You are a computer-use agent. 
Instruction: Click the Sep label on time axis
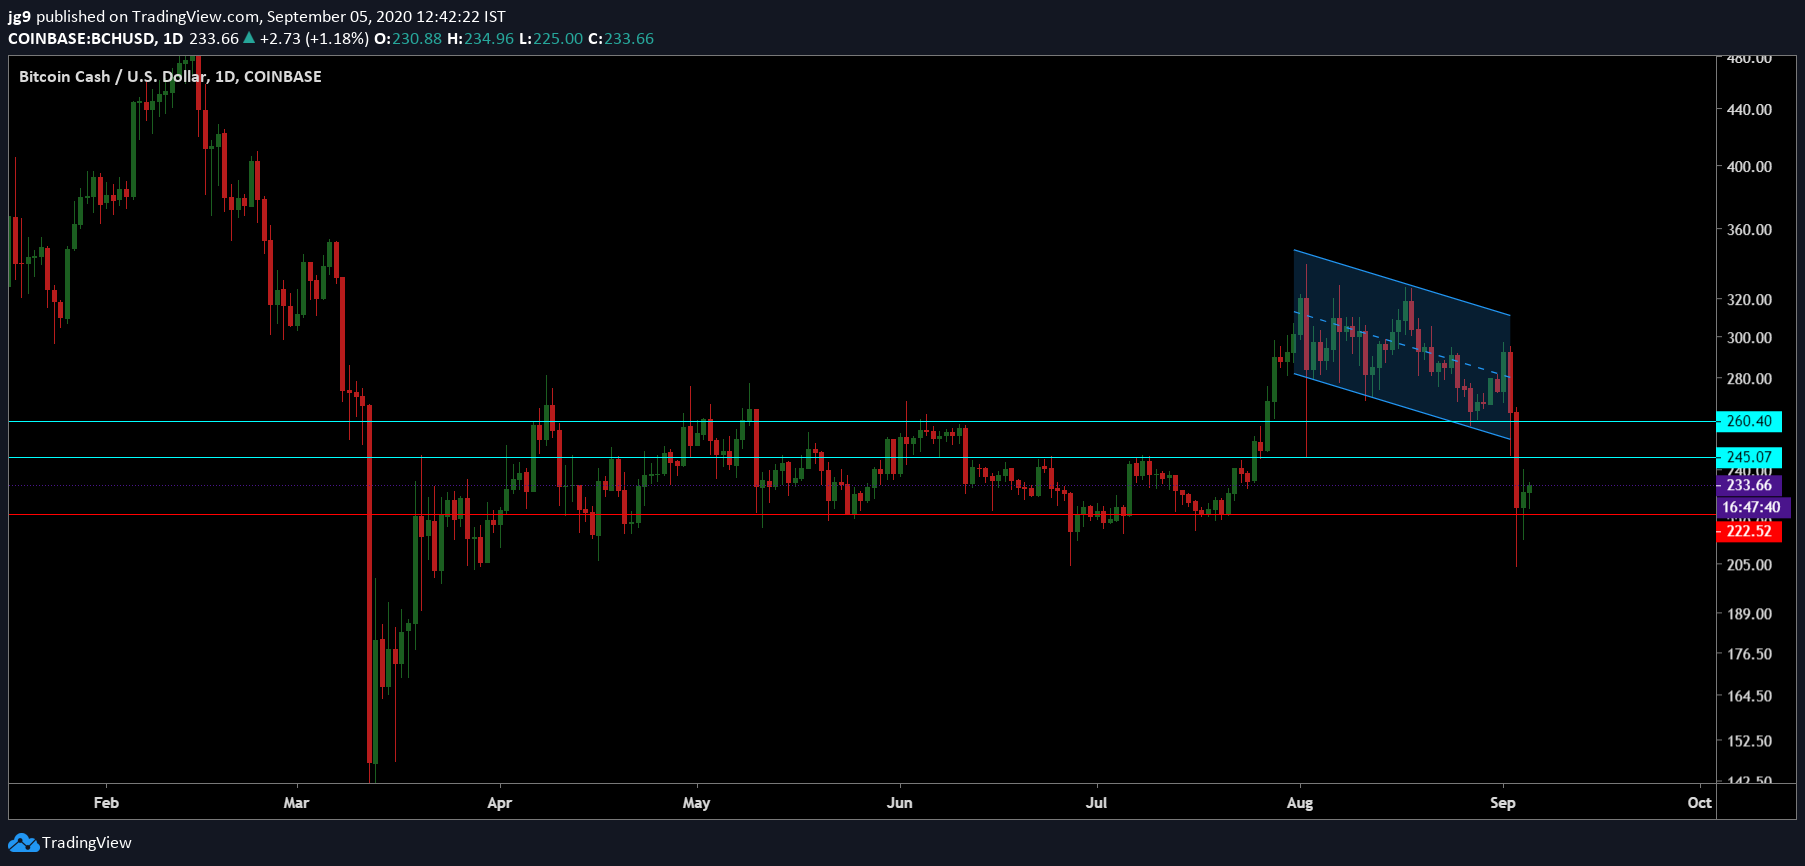pyautogui.click(x=1502, y=803)
